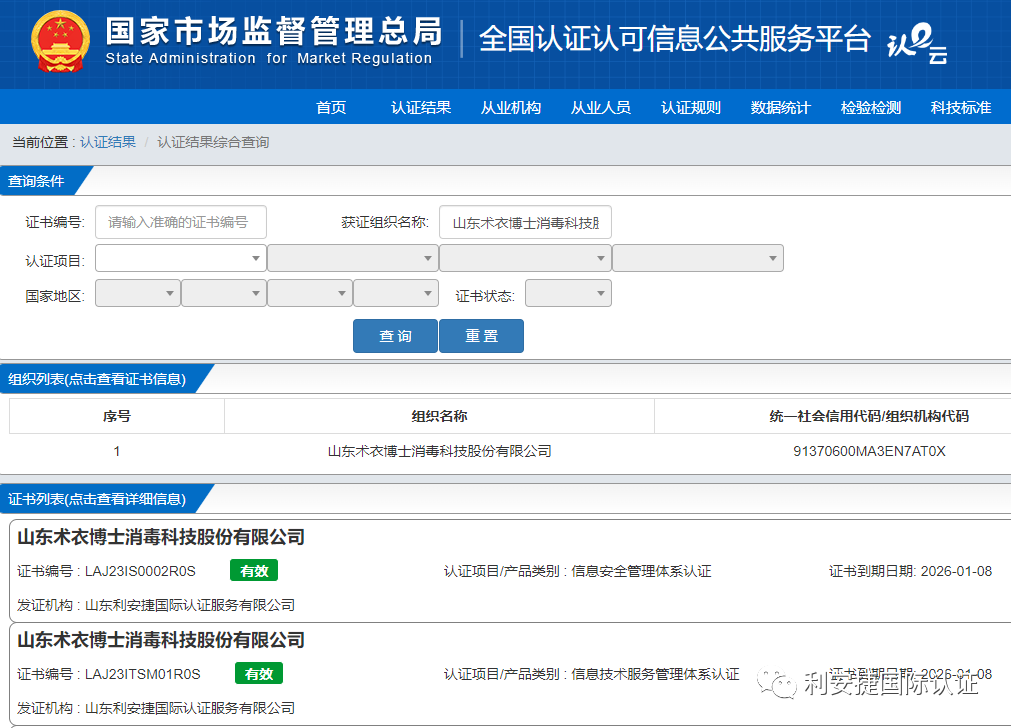Open certificate LAJ23IS0002R0S details
The image size is (1011, 728).
click(141, 571)
